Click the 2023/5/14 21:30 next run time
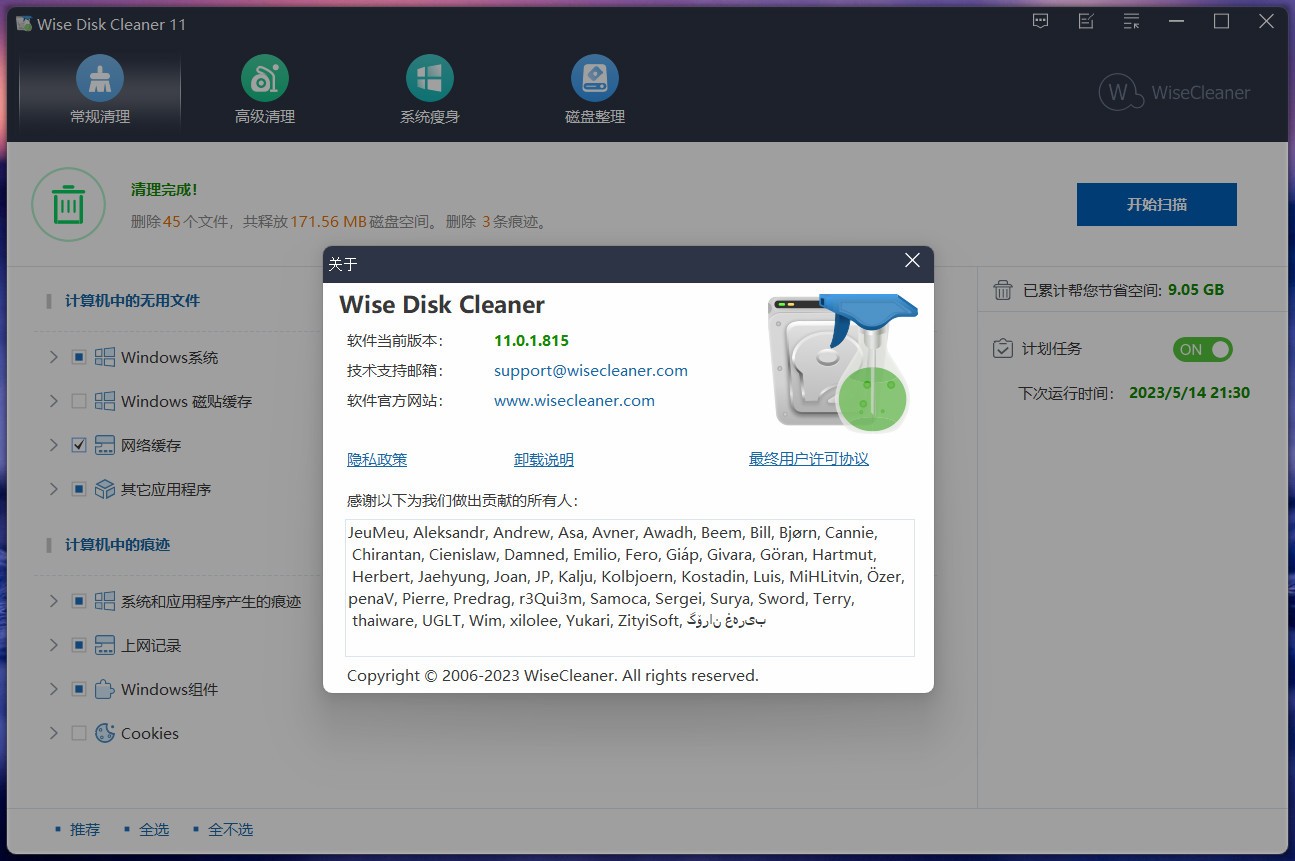Image resolution: width=1295 pixels, height=861 pixels. pyautogui.click(x=1189, y=393)
